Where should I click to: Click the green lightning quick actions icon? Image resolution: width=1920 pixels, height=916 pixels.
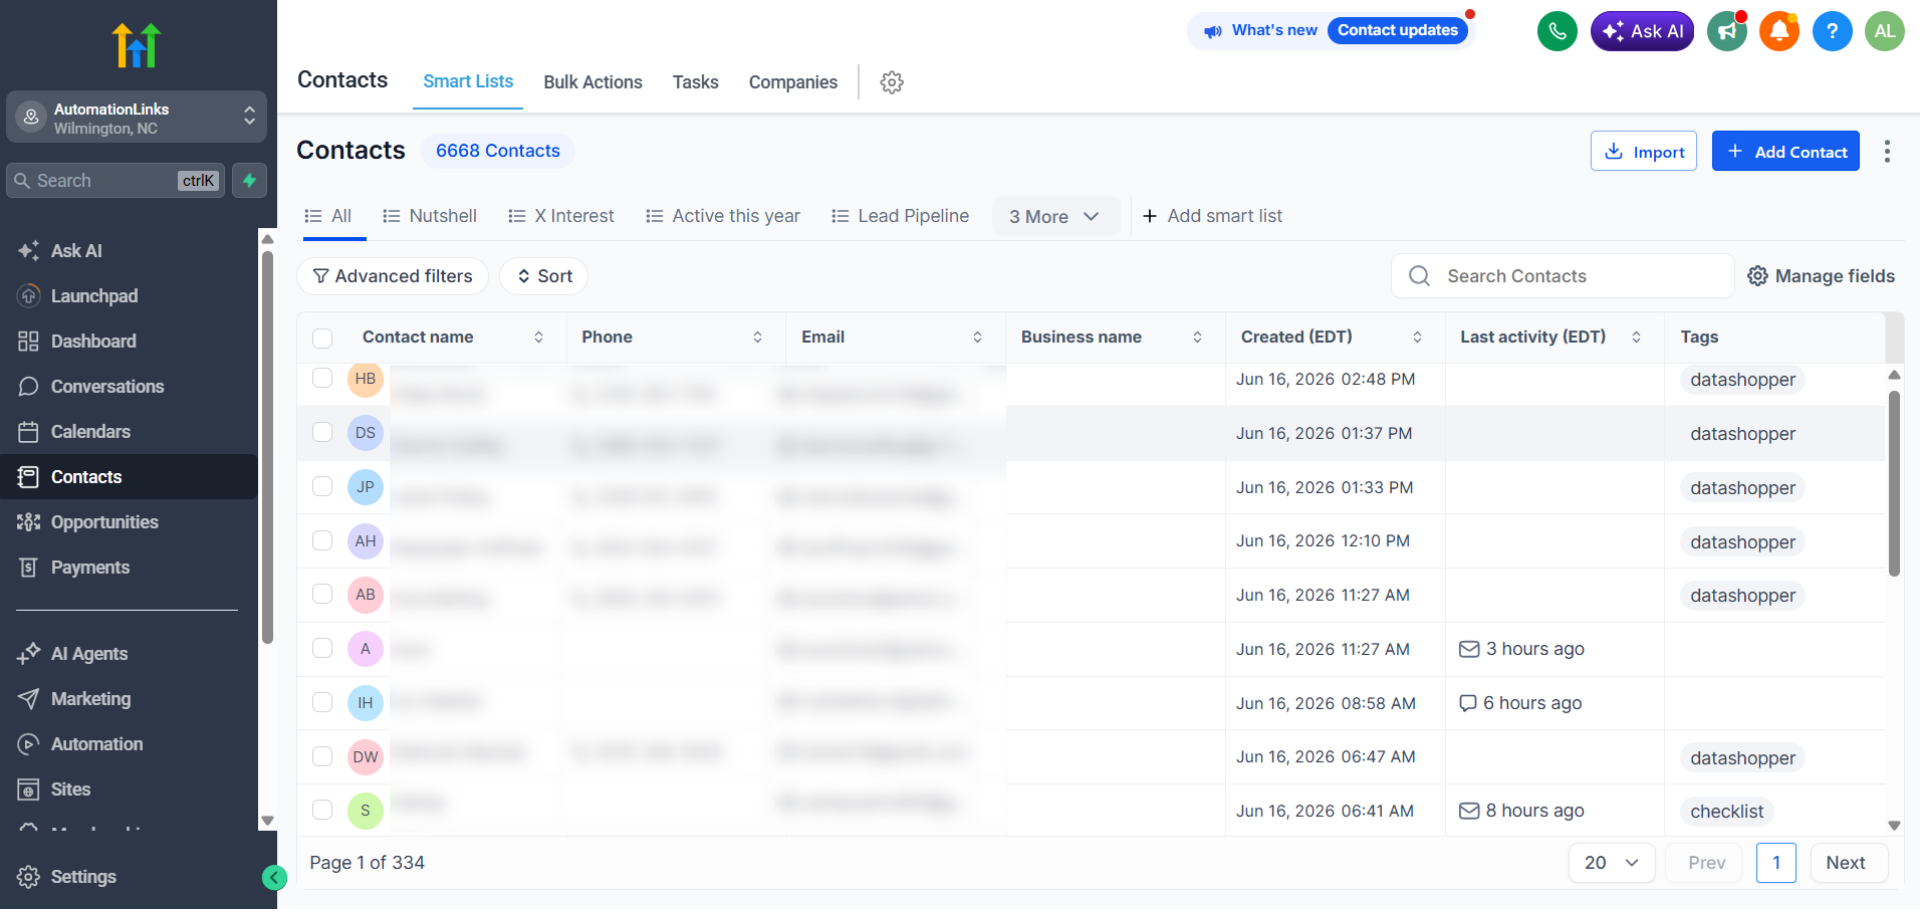coord(249,181)
